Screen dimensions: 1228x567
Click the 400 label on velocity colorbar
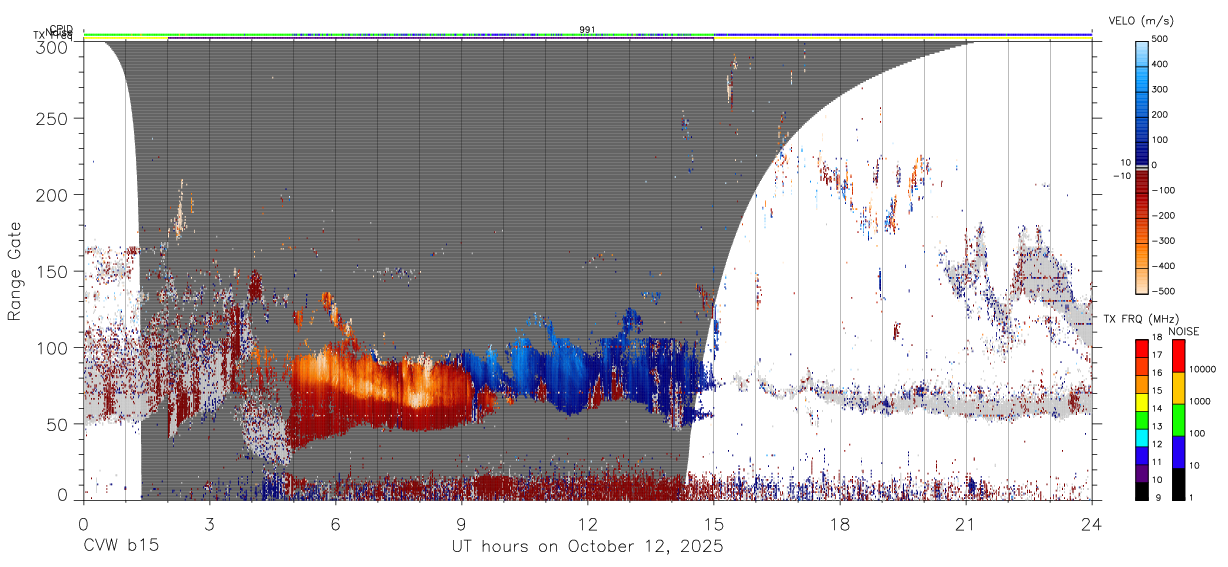[x=1160, y=64]
